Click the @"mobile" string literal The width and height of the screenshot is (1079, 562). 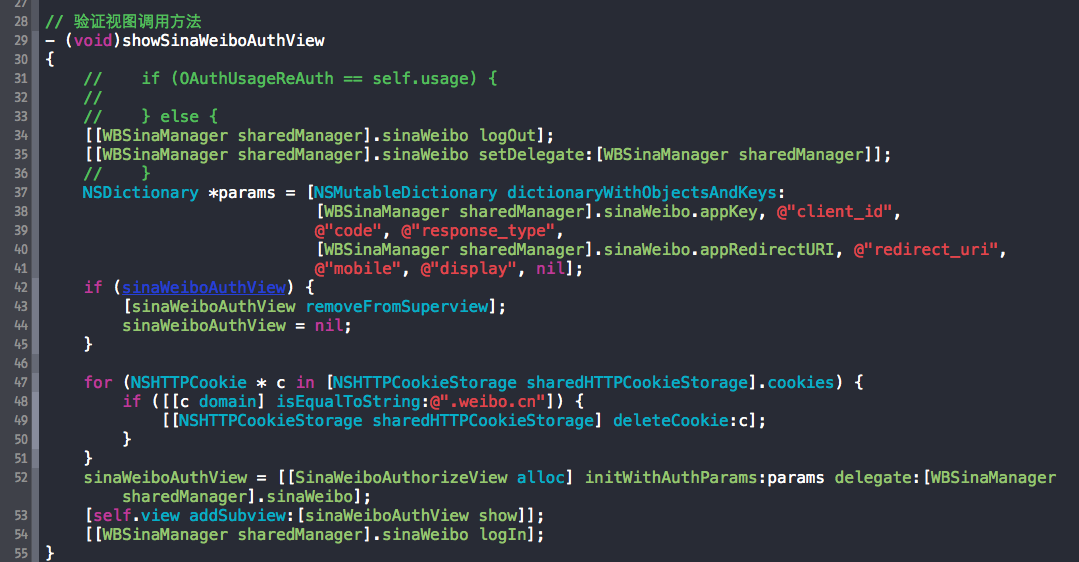[358, 268]
